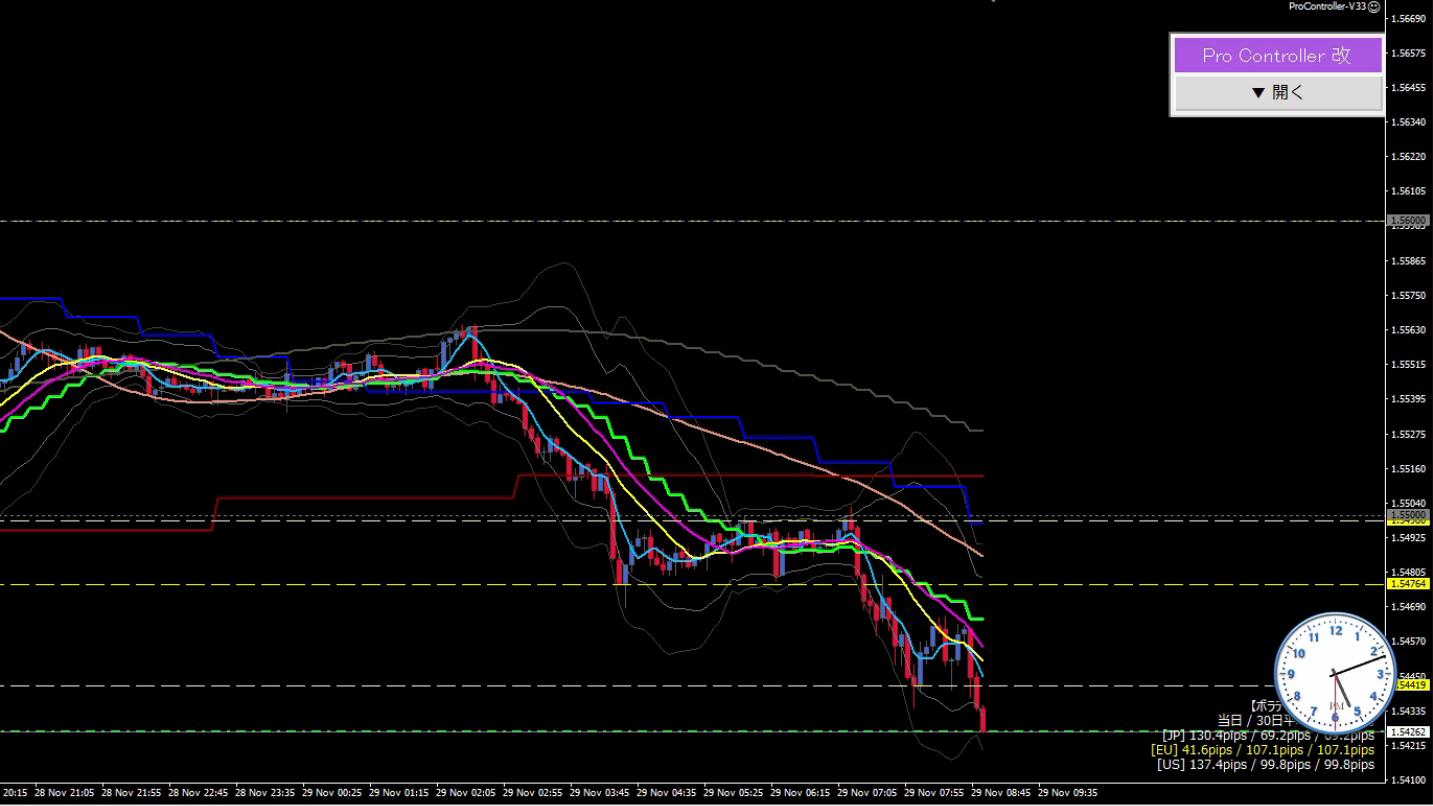Click the purple Pro Controller 改 header
This screenshot has width=1433, height=806.
[x=1277, y=55]
